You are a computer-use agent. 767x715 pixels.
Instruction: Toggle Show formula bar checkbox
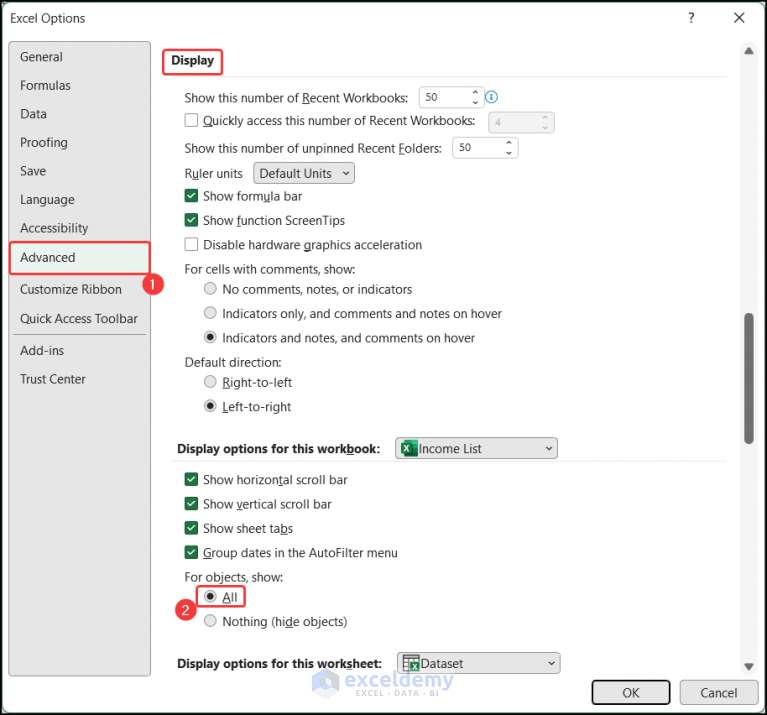tap(191, 196)
